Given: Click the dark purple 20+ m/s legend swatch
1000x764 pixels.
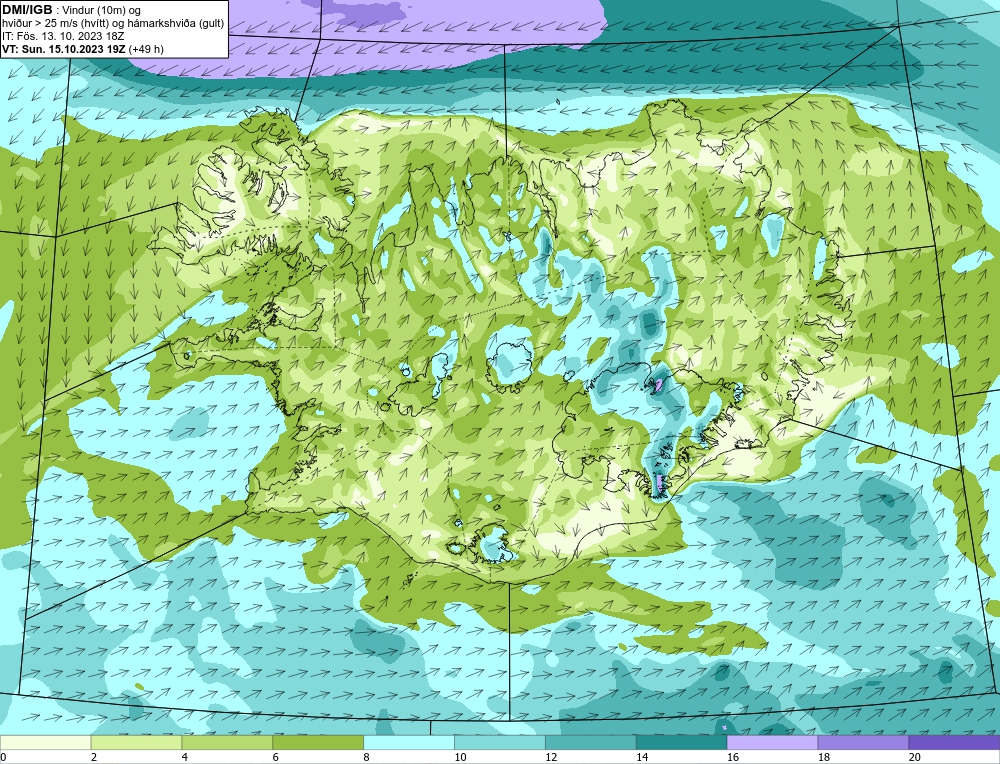Looking at the screenshot, I should click(954, 742).
